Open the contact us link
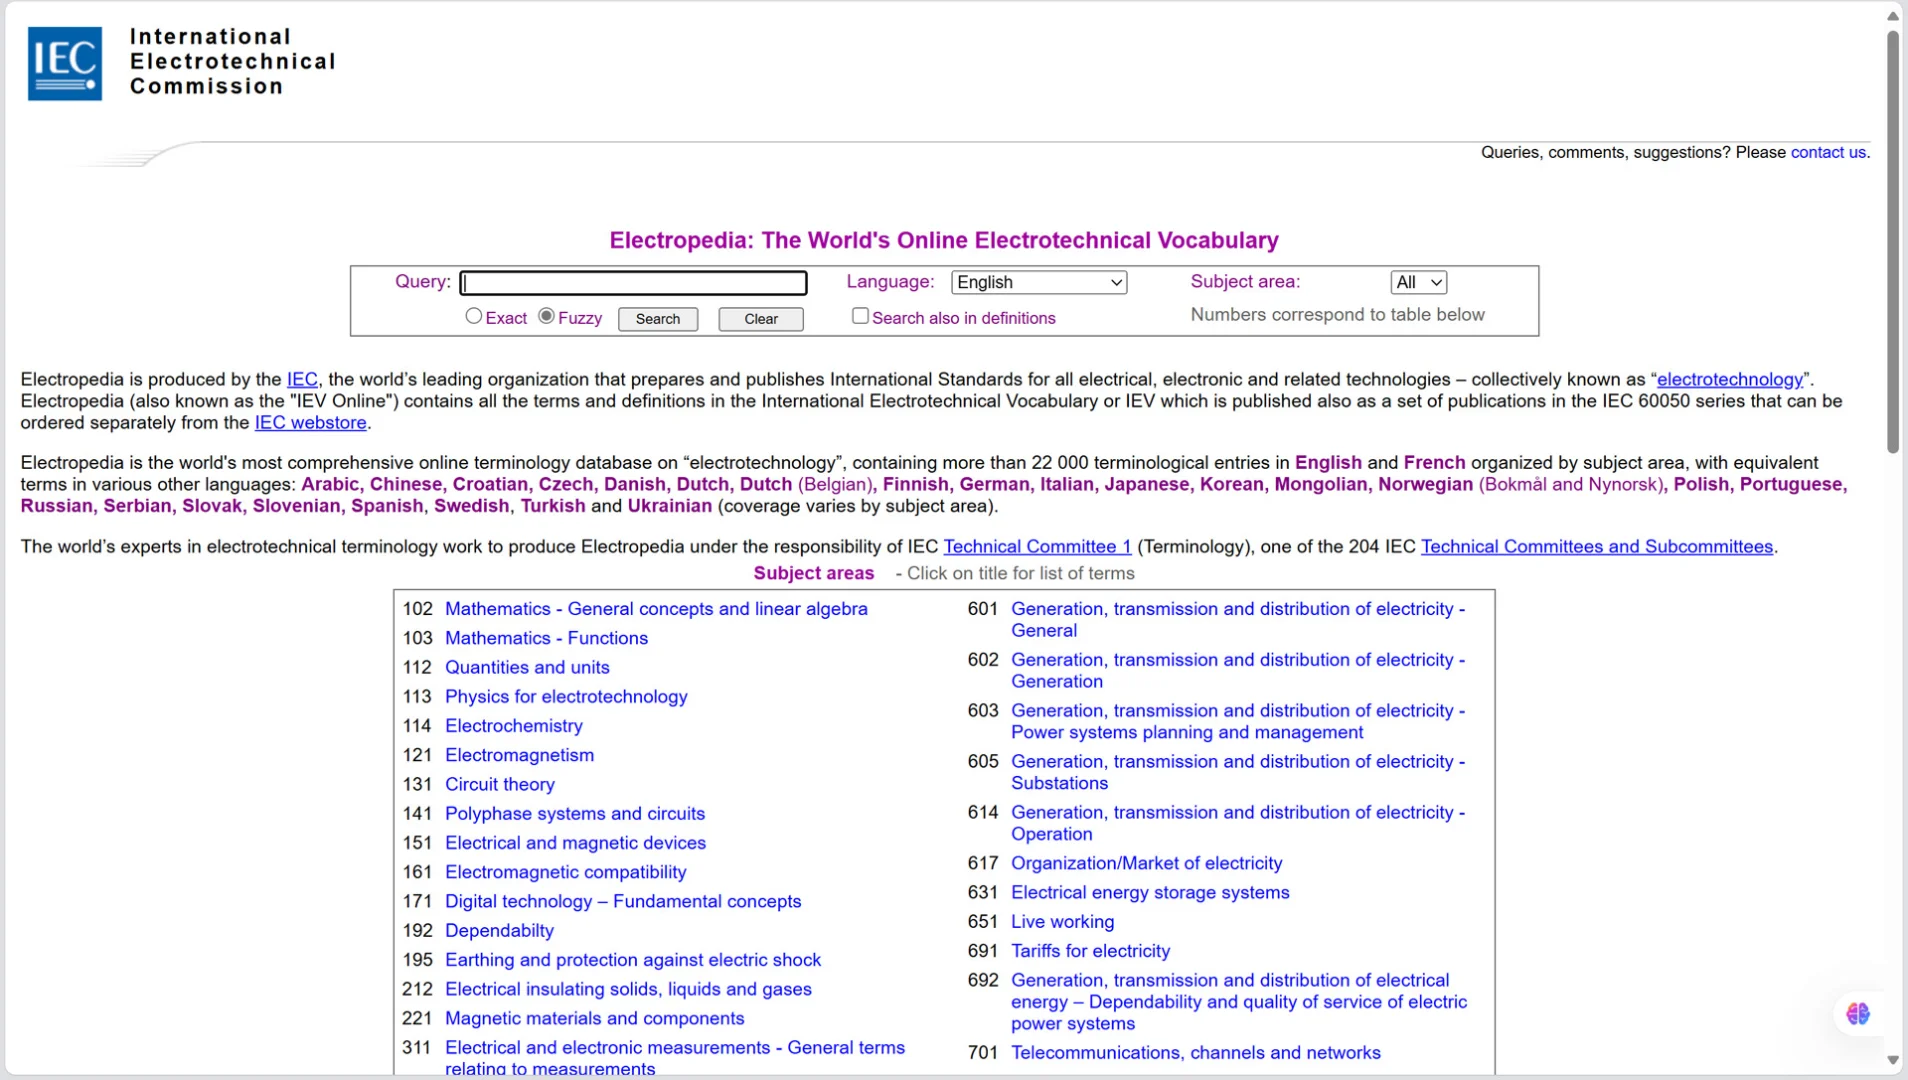 [x=1828, y=152]
